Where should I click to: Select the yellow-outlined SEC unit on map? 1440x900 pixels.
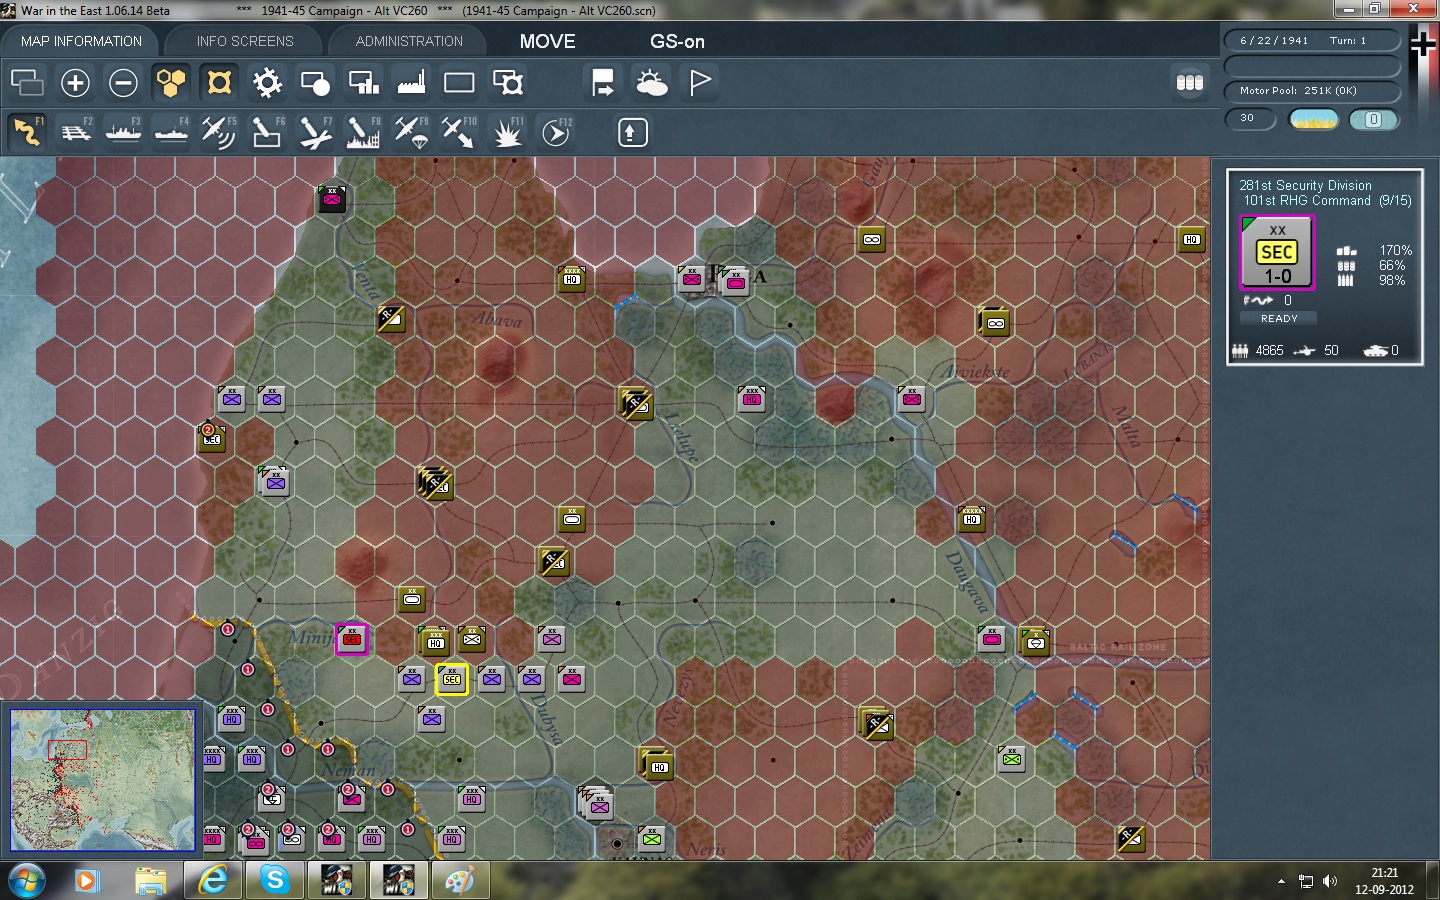pyautogui.click(x=451, y=679)
